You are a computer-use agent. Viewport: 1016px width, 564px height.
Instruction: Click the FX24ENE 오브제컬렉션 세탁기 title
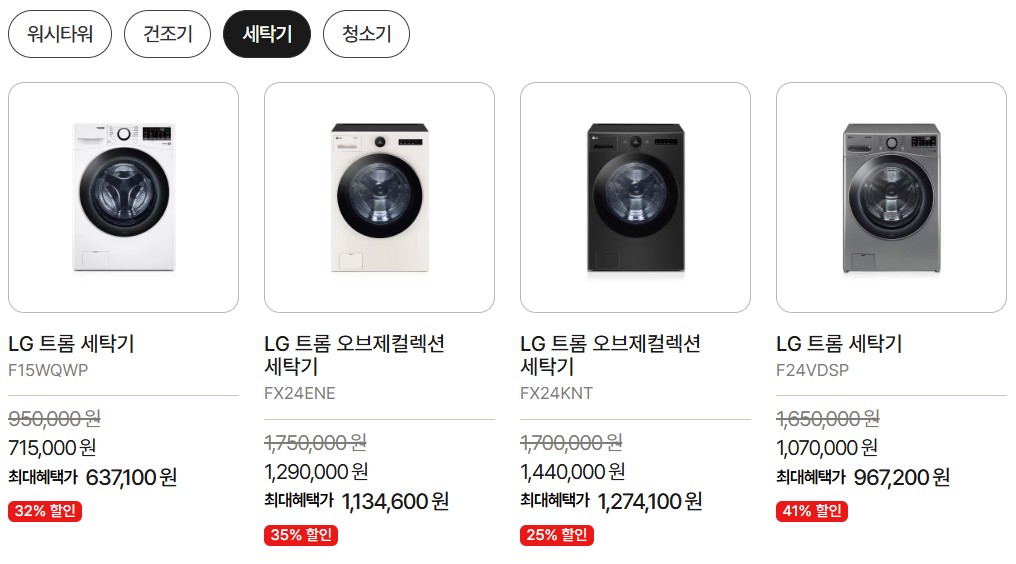354,355
